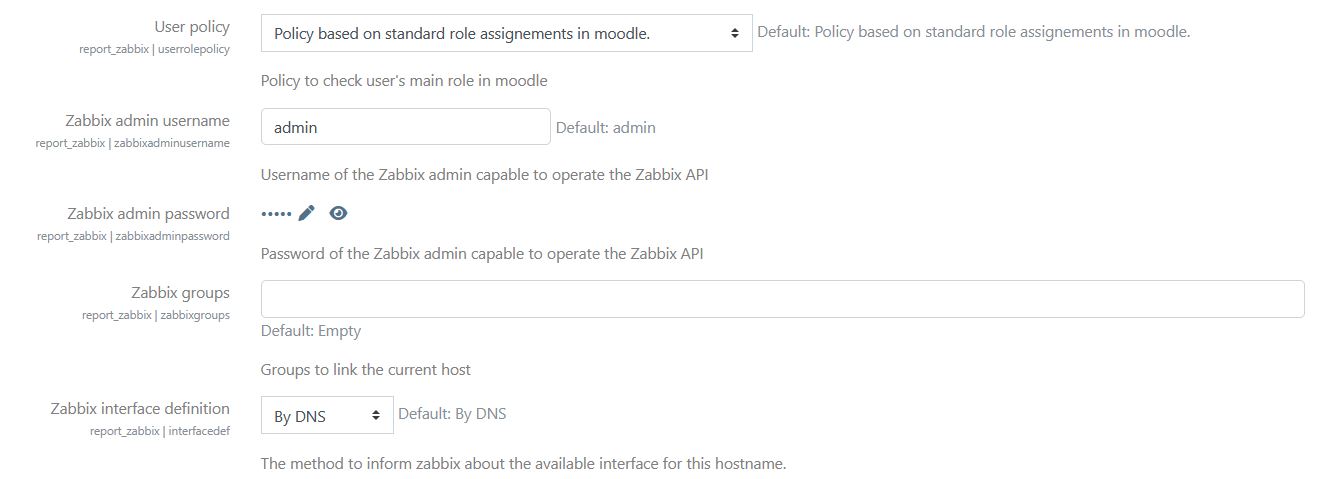The height and width of the screenshot is (479, 1320).
Task: Open the Zabbix interface definition dropdown
Action: pyautogui.click(x=327, y=415)
